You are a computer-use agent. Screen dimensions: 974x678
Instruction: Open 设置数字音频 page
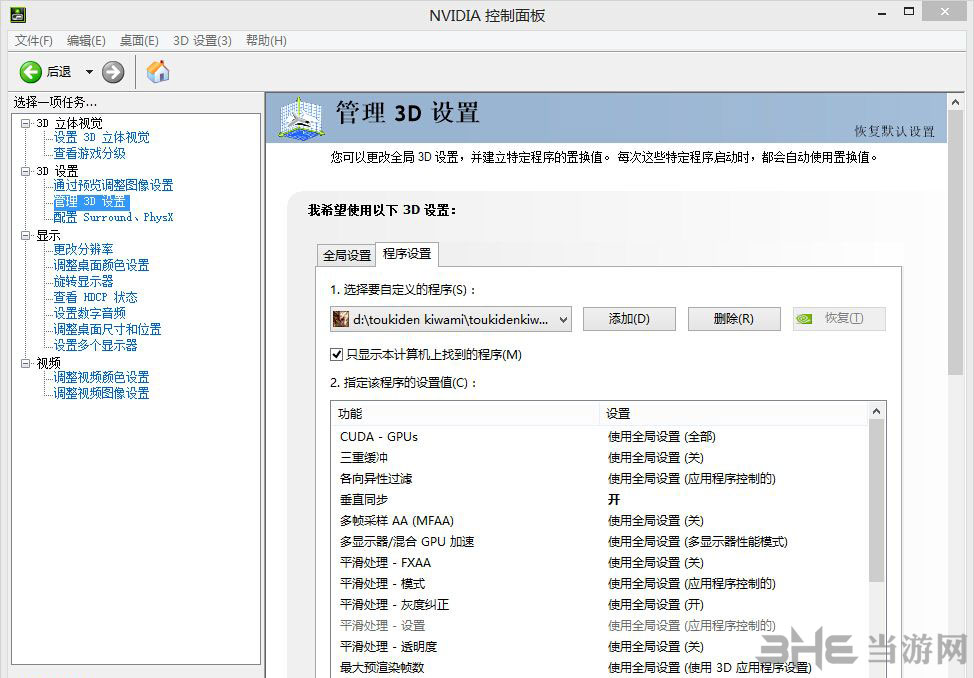[x=89, y=313]
